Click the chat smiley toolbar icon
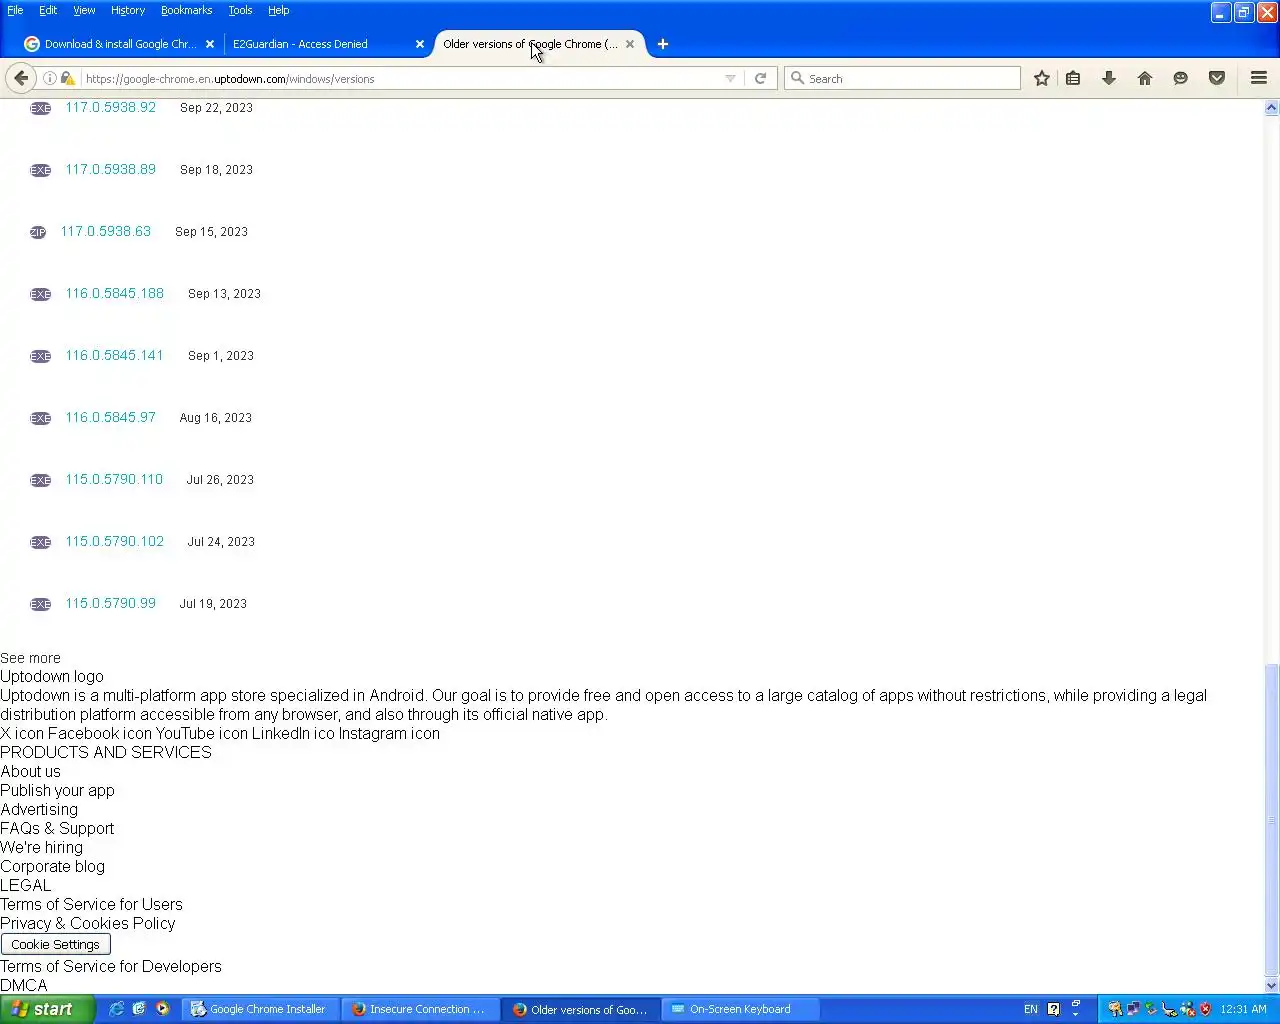The image size is (1280, 1024). pos(1181,78)
